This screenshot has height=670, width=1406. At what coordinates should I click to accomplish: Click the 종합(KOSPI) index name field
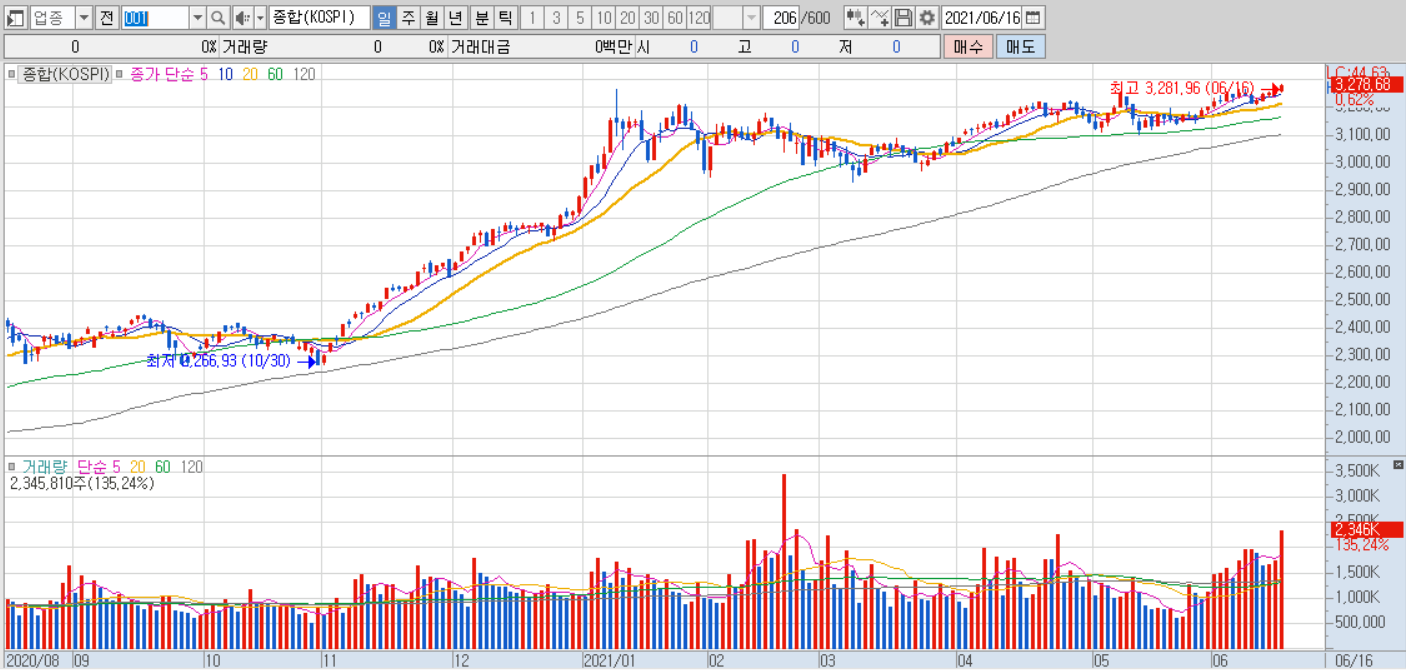click(x=320, y=18)
